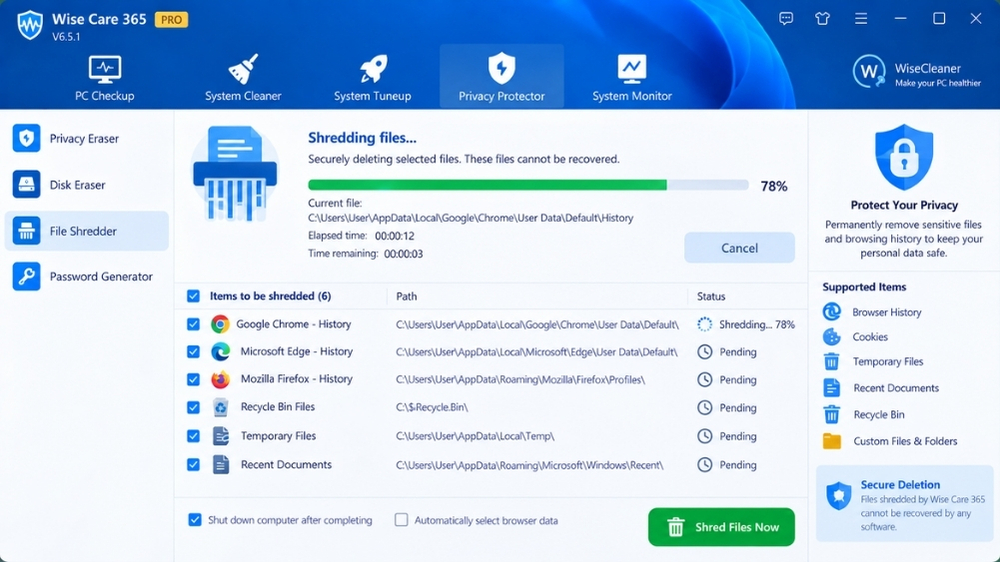
Task: Click the Custom Files & Folders folder icon
Action: click(x=832, y=441)
